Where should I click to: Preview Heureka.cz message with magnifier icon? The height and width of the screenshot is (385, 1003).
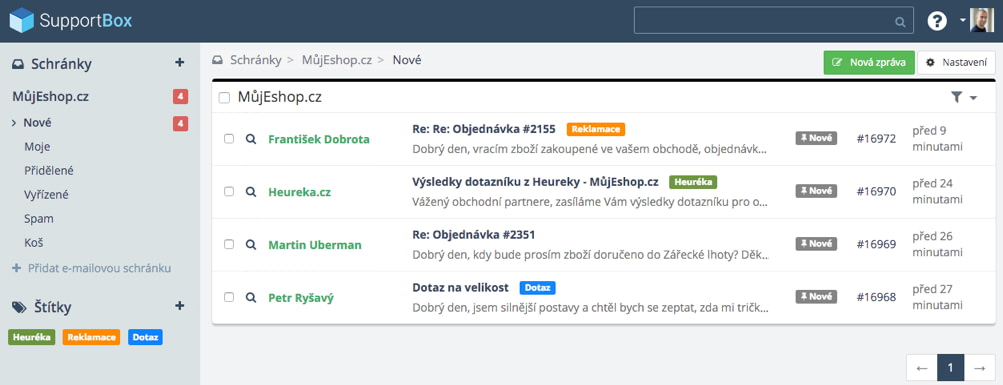click(x=251, y=191)
